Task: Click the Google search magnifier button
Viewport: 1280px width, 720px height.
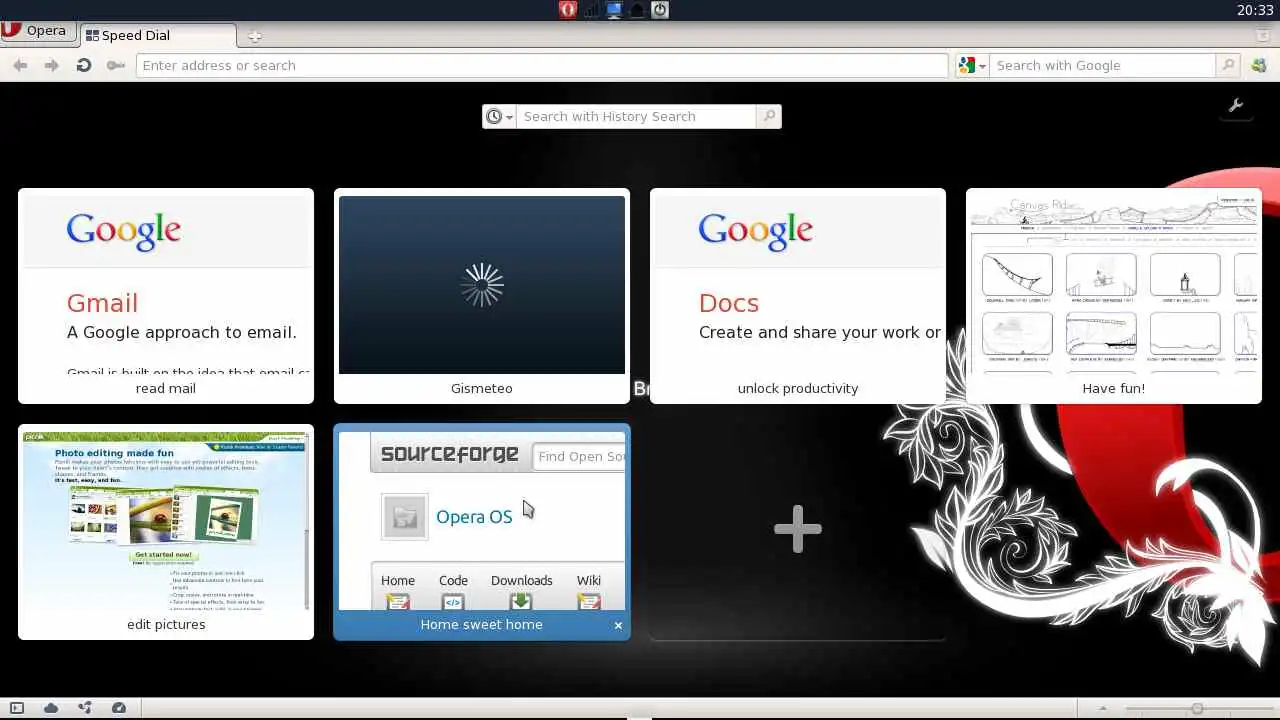Action: (1228, 65)
